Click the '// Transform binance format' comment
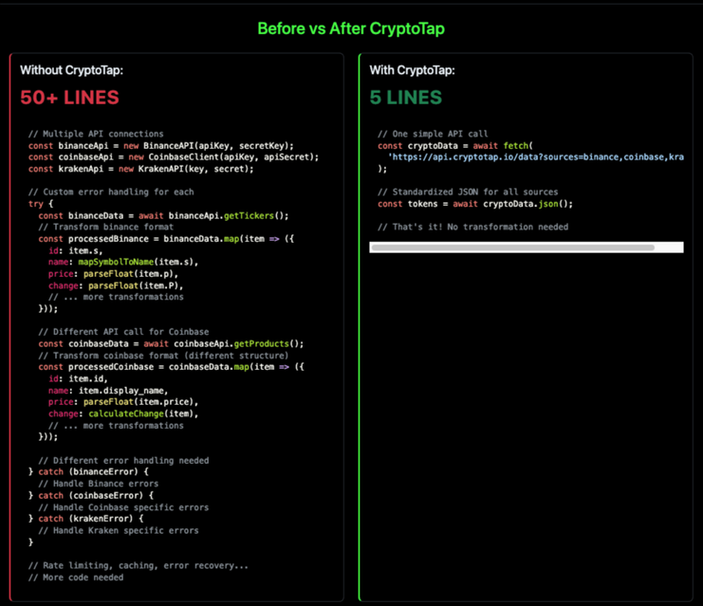Screen dimensions: 703x606 106,227
